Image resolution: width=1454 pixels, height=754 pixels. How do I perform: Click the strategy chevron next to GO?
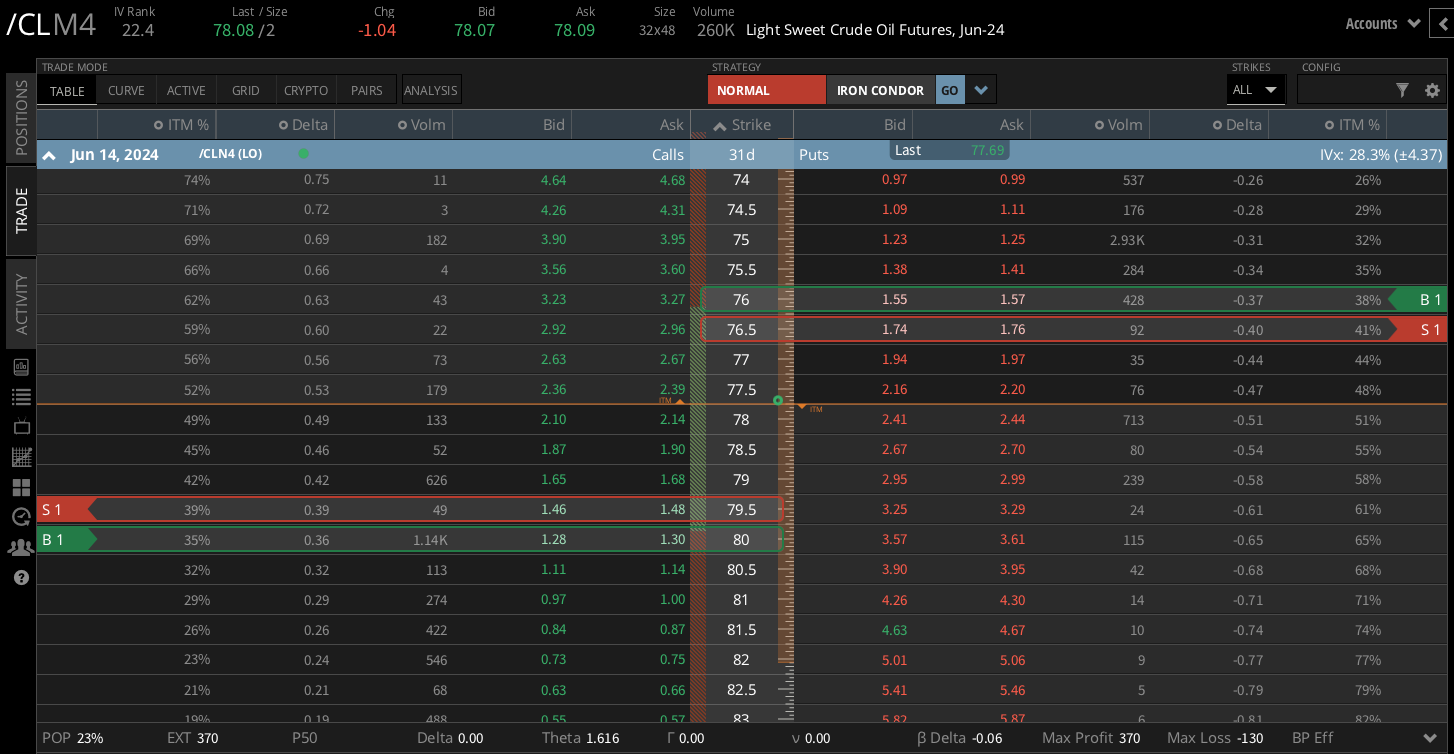980,89
